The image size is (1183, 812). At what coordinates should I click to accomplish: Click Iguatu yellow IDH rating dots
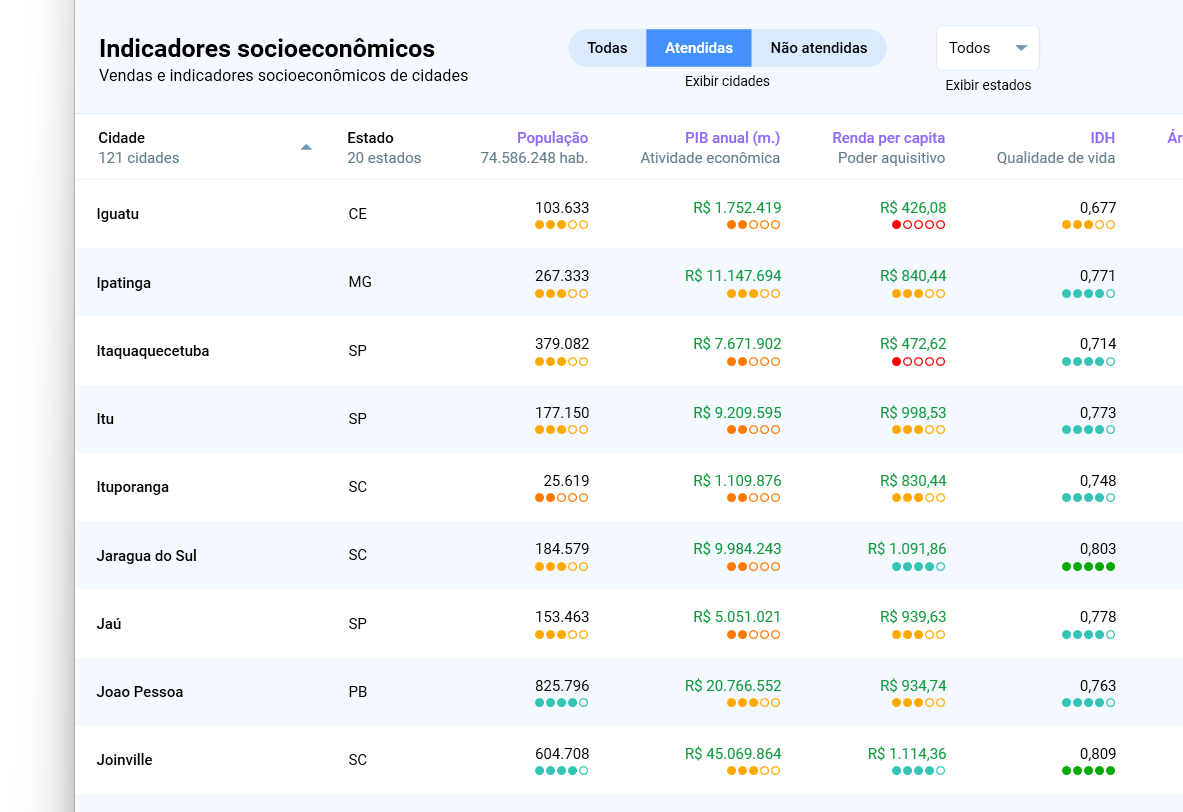(x=1088, y=225)
